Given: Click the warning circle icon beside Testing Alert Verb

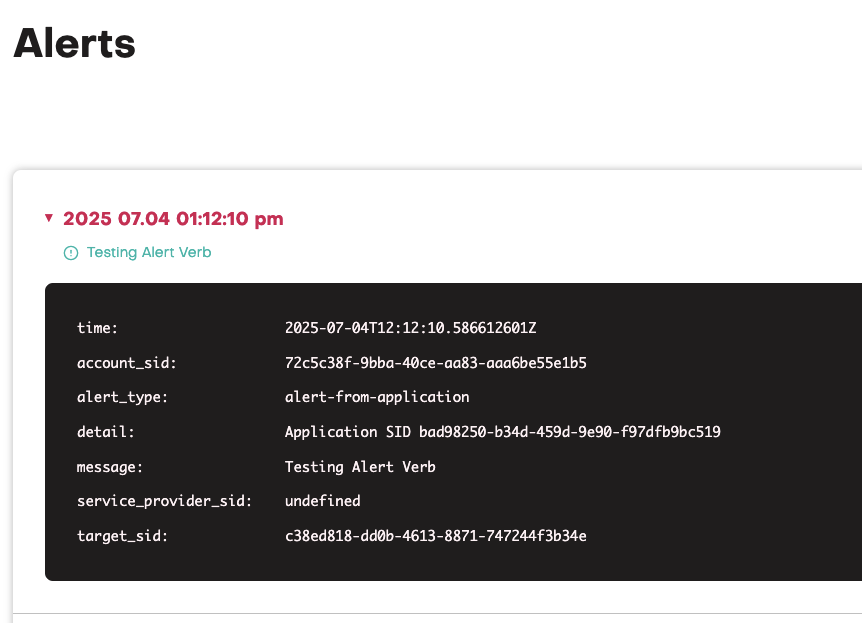Looking at the screenshot, I should click(70, 253).
